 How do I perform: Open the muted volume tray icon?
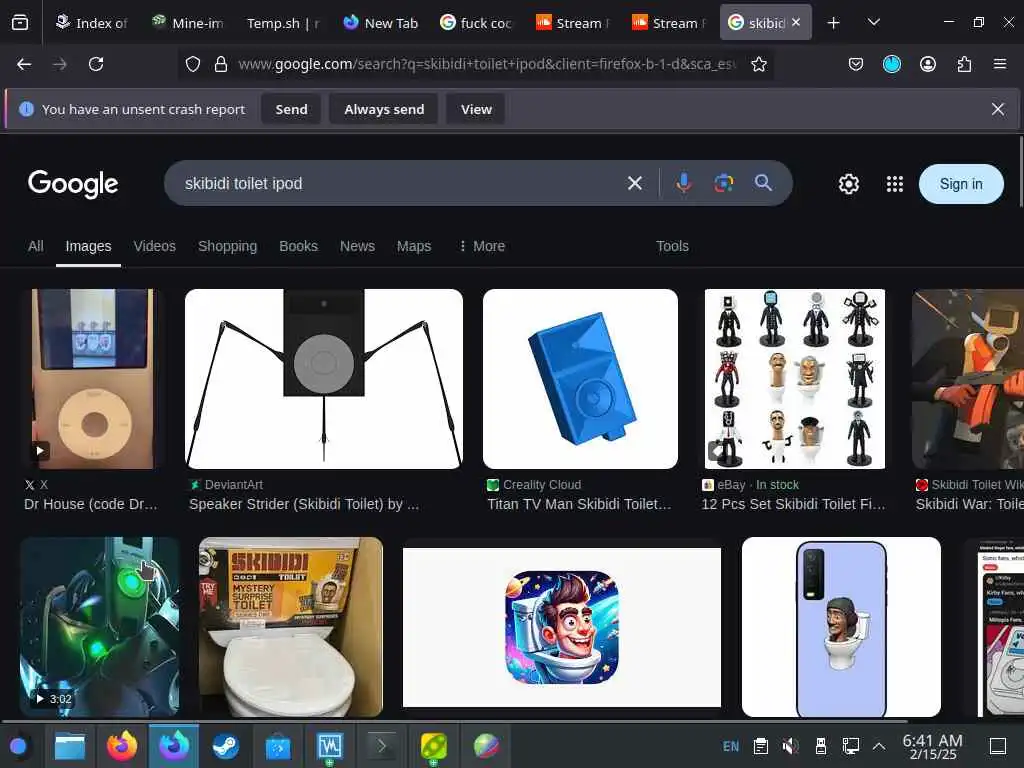click(x=790, y=746)
